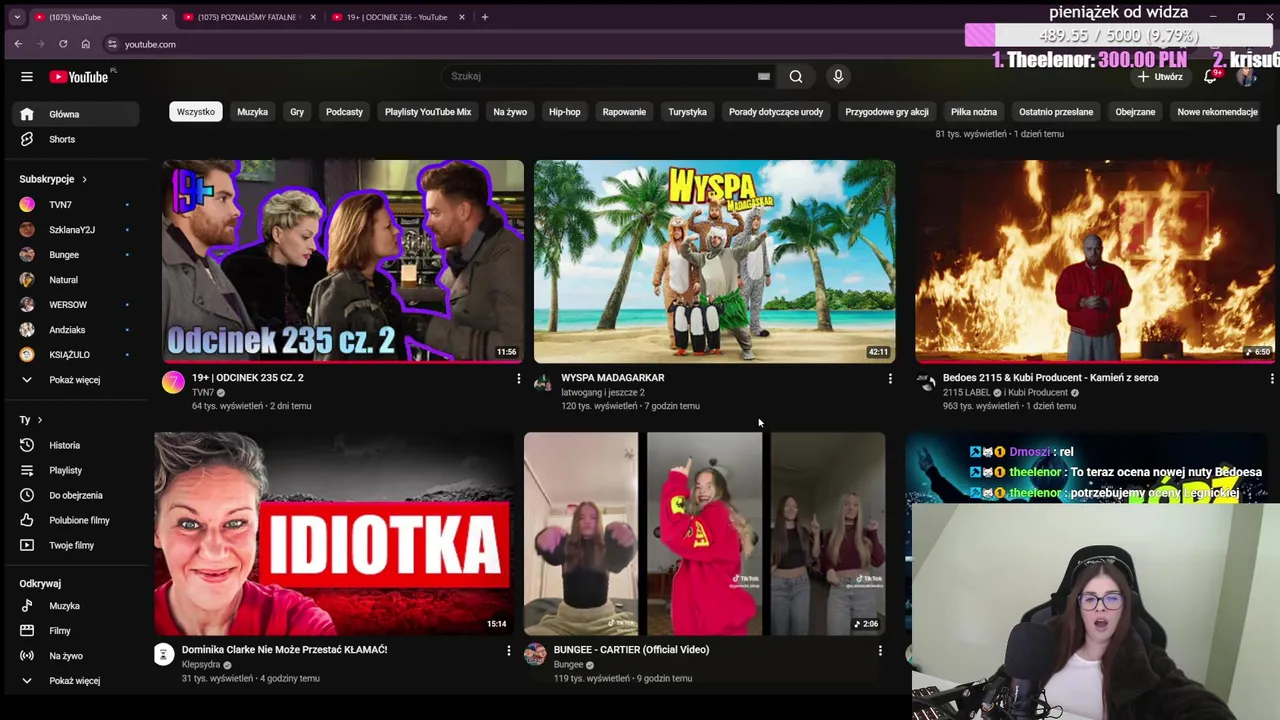Open the on-screen keyboard icon in search

pos(764,76)
